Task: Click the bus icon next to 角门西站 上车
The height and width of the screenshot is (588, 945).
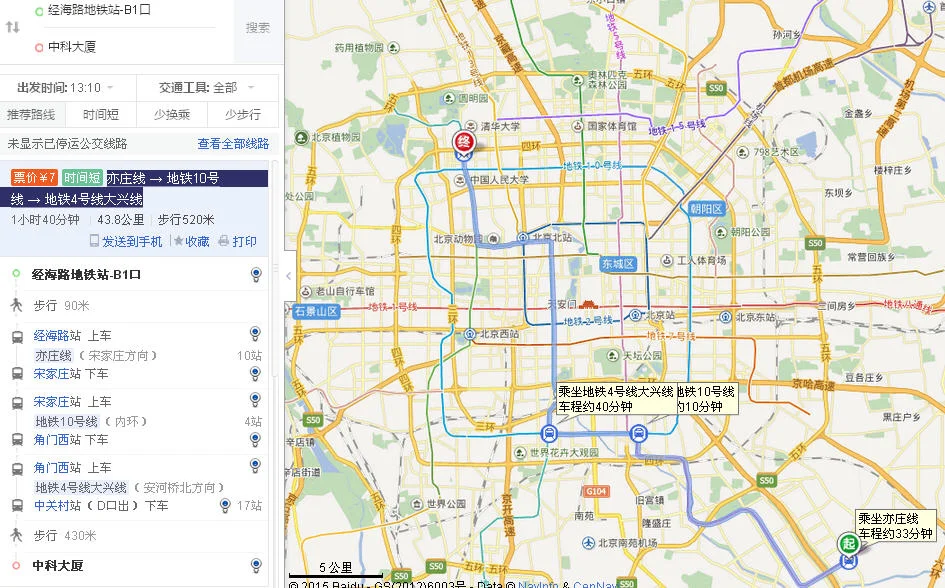Action: pyautogui.click(x=17, y=466)
